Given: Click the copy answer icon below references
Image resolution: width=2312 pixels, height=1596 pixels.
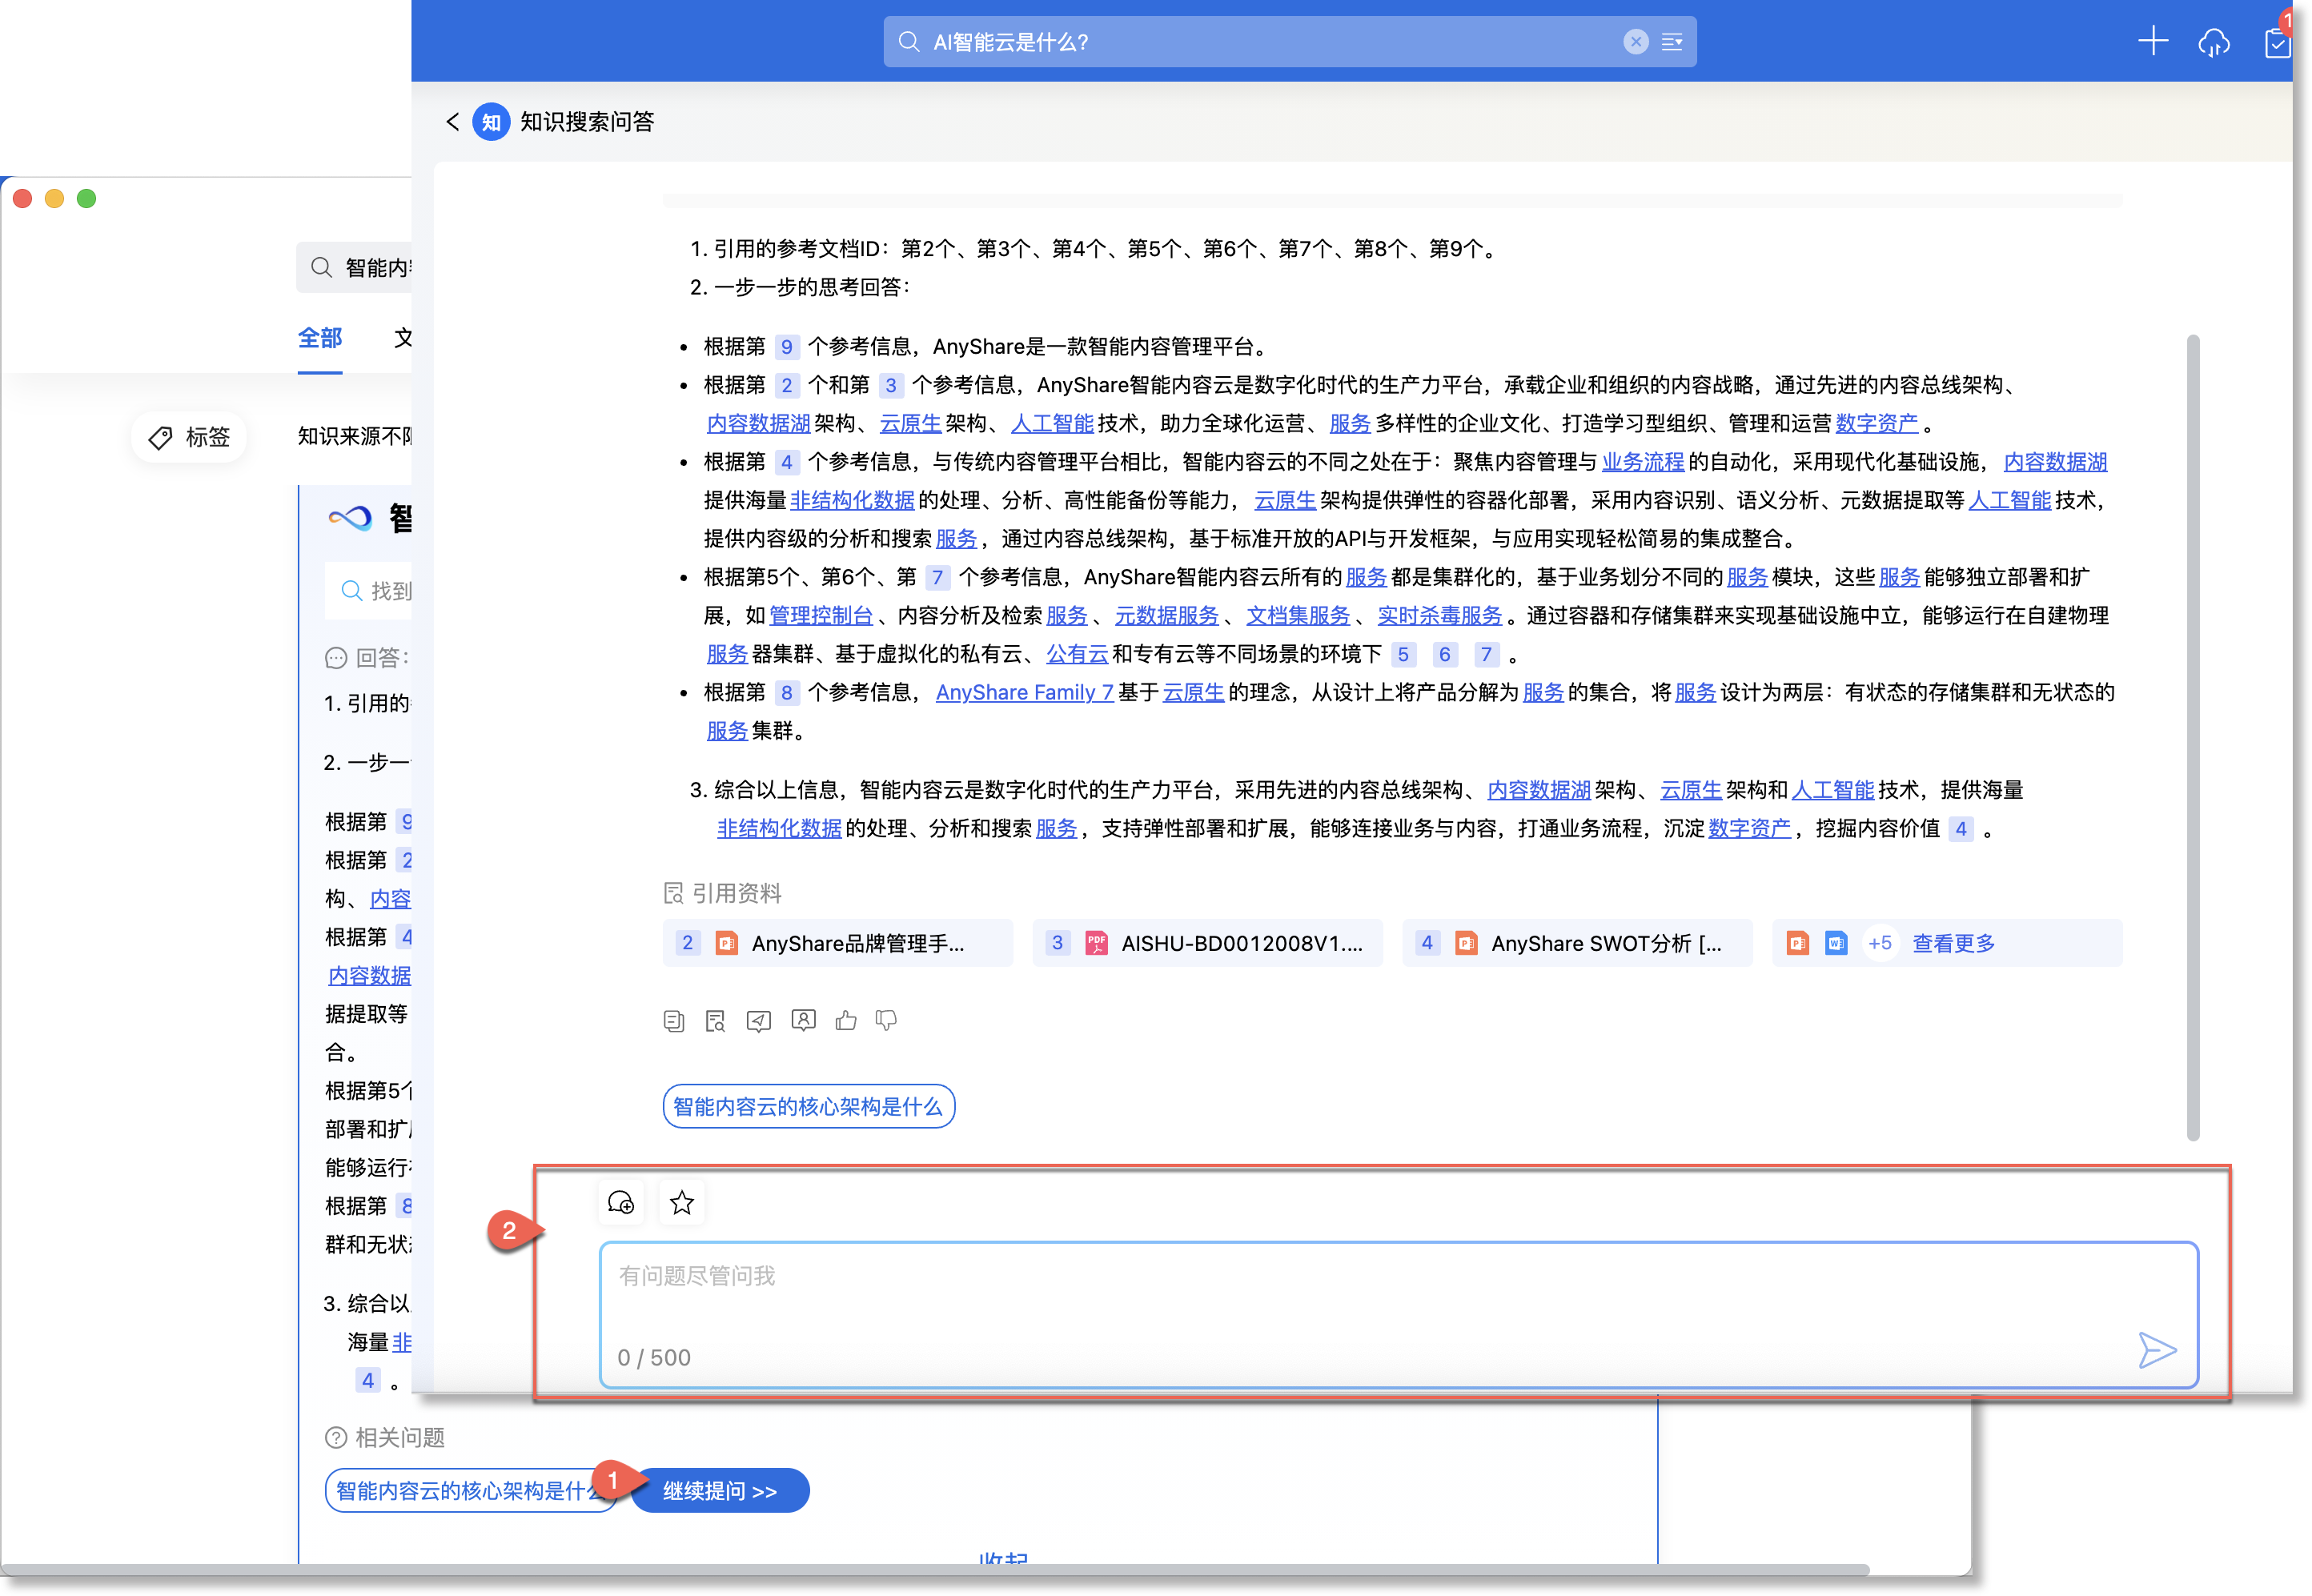Looking at the screenshot, I should point(674,1020).
